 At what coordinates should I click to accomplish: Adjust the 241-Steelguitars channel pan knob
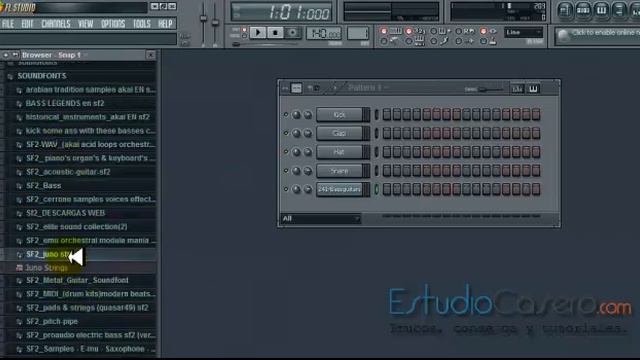tap(296, 189)
